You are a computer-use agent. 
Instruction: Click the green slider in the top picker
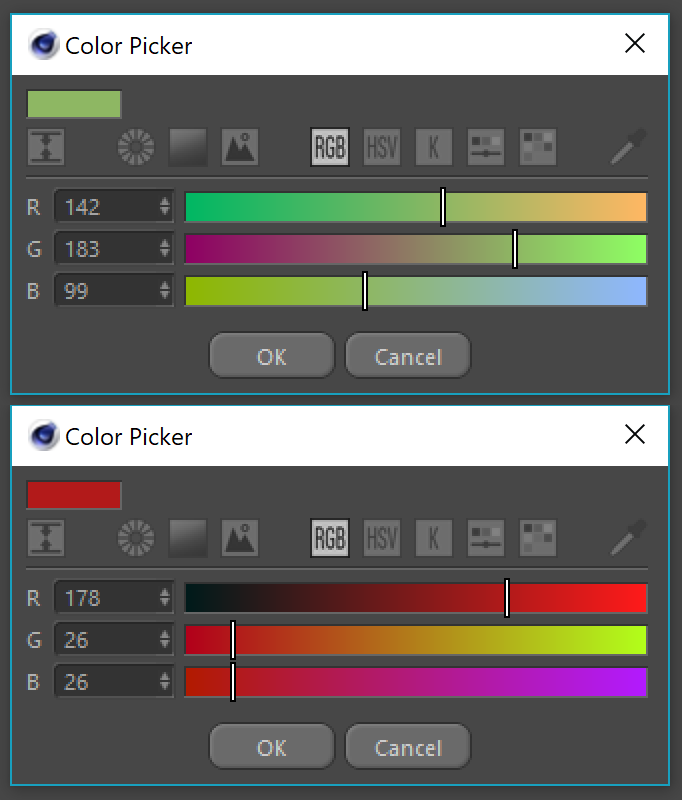(x=415, y=249)
